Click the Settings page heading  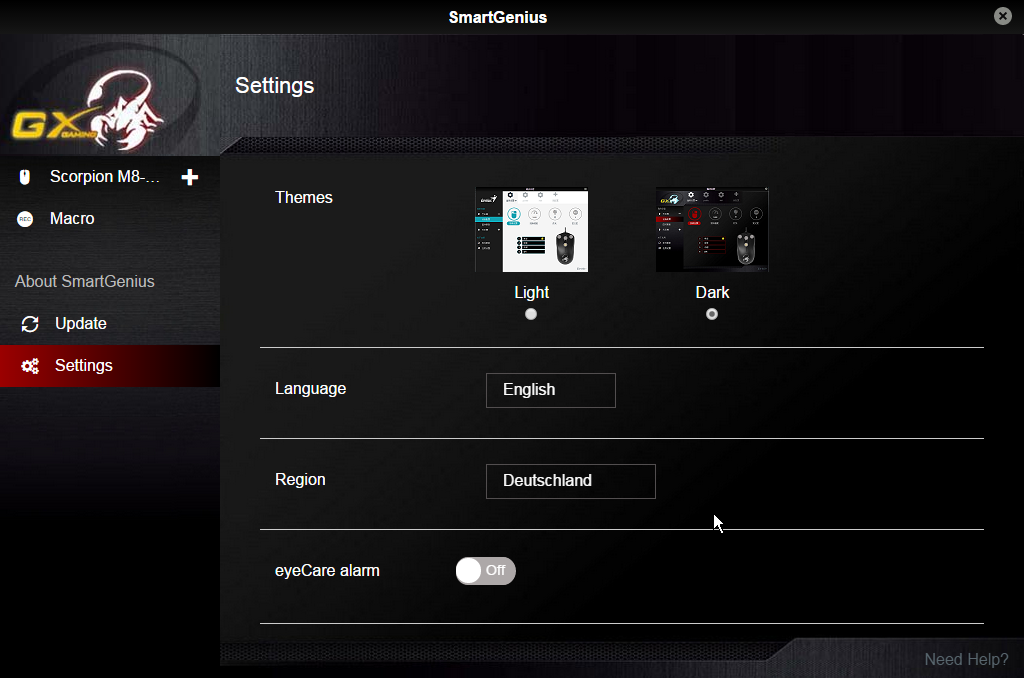coord(274,86)
